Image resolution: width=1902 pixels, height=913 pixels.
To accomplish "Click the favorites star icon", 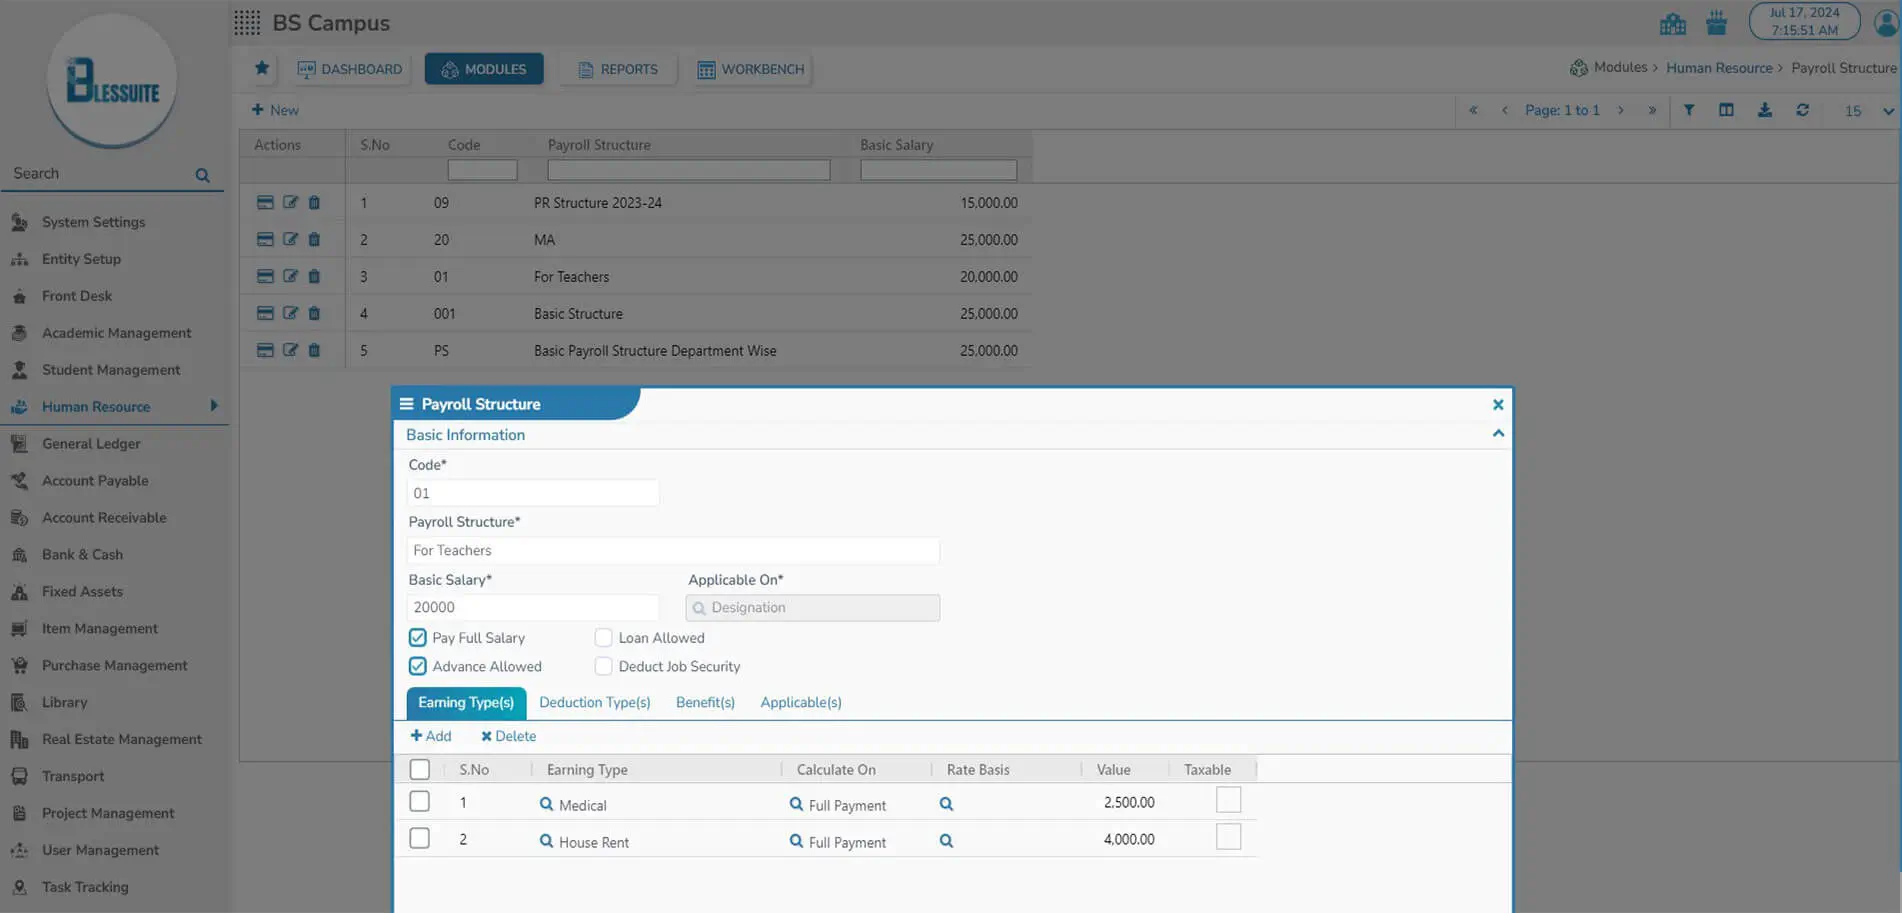I will [262, 68].
